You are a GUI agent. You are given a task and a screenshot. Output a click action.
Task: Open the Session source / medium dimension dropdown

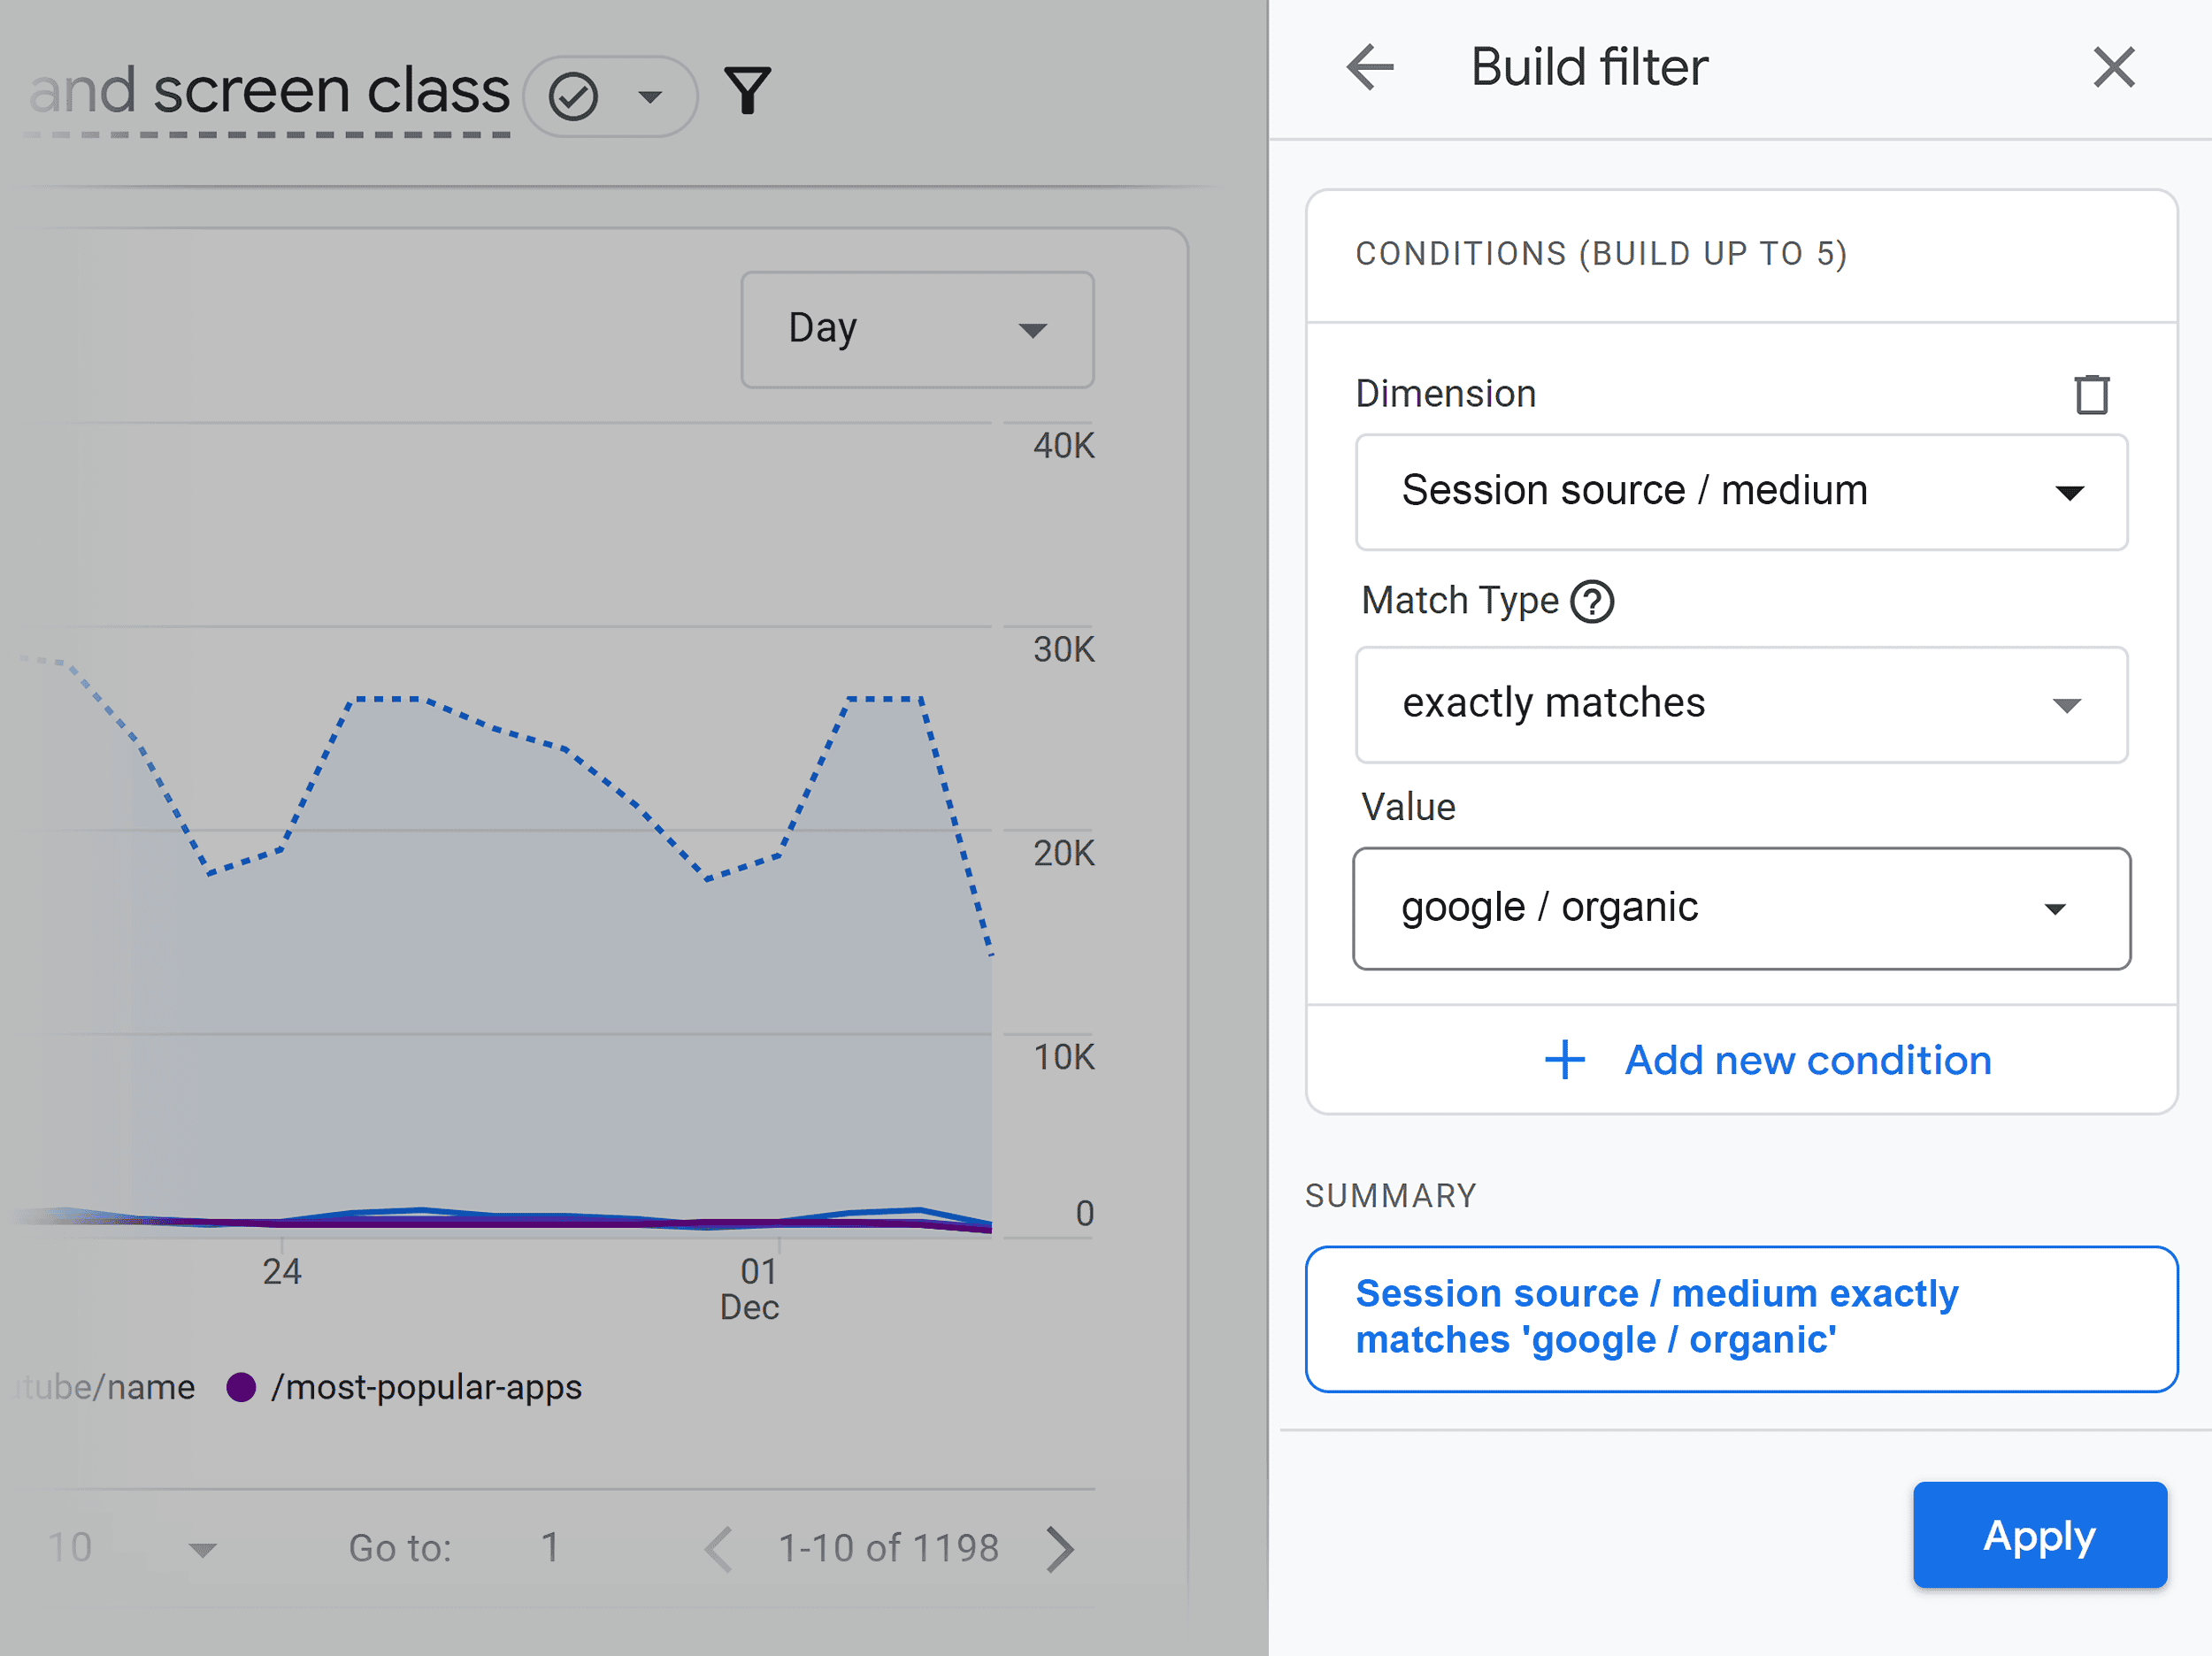coord(1741,492)
